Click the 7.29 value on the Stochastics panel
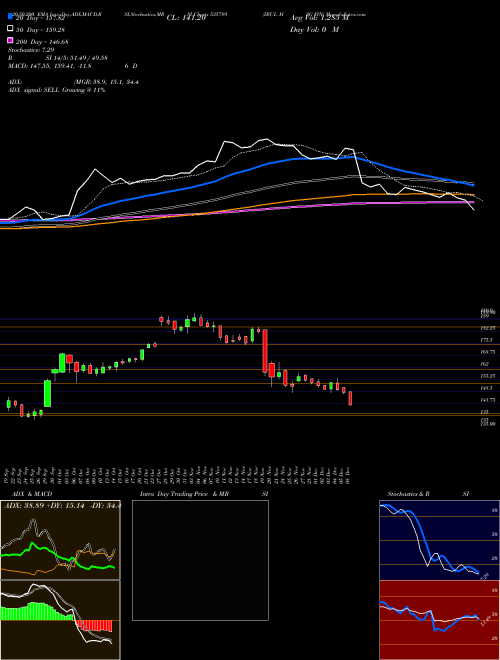The width and height of the screenshot is (500, 660). [485, 576]
